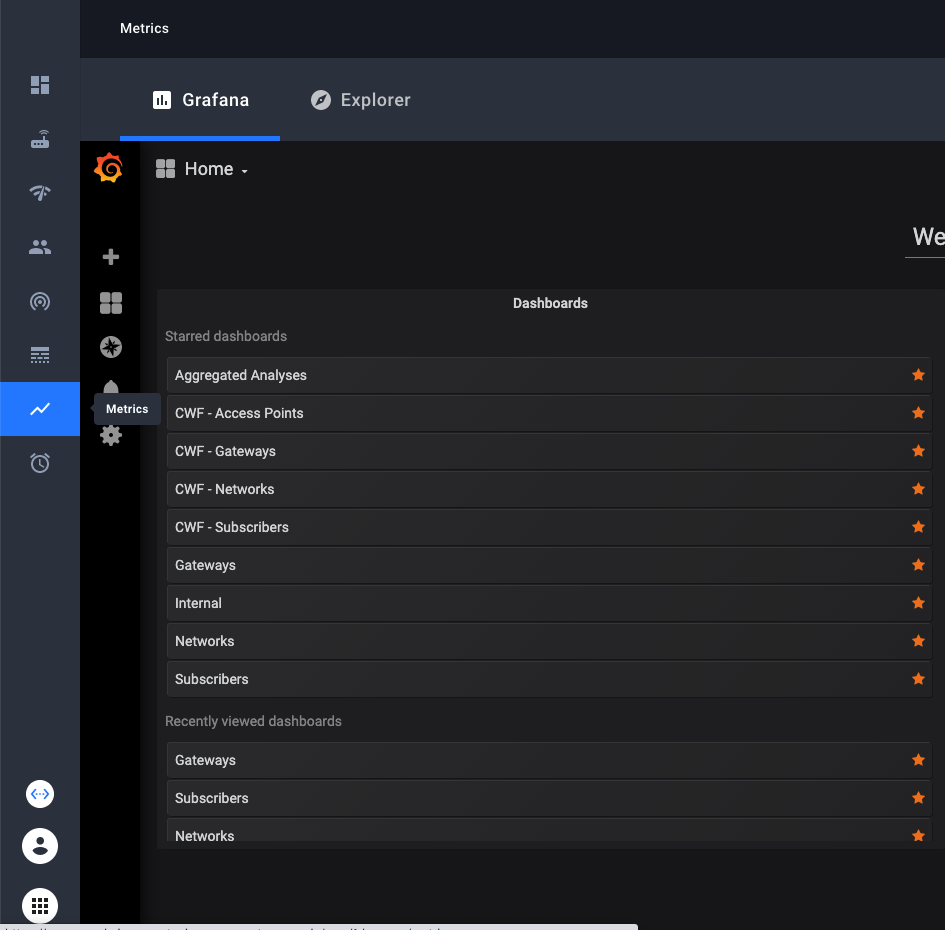Click the user profile icon at bottom left

[39, 845]
